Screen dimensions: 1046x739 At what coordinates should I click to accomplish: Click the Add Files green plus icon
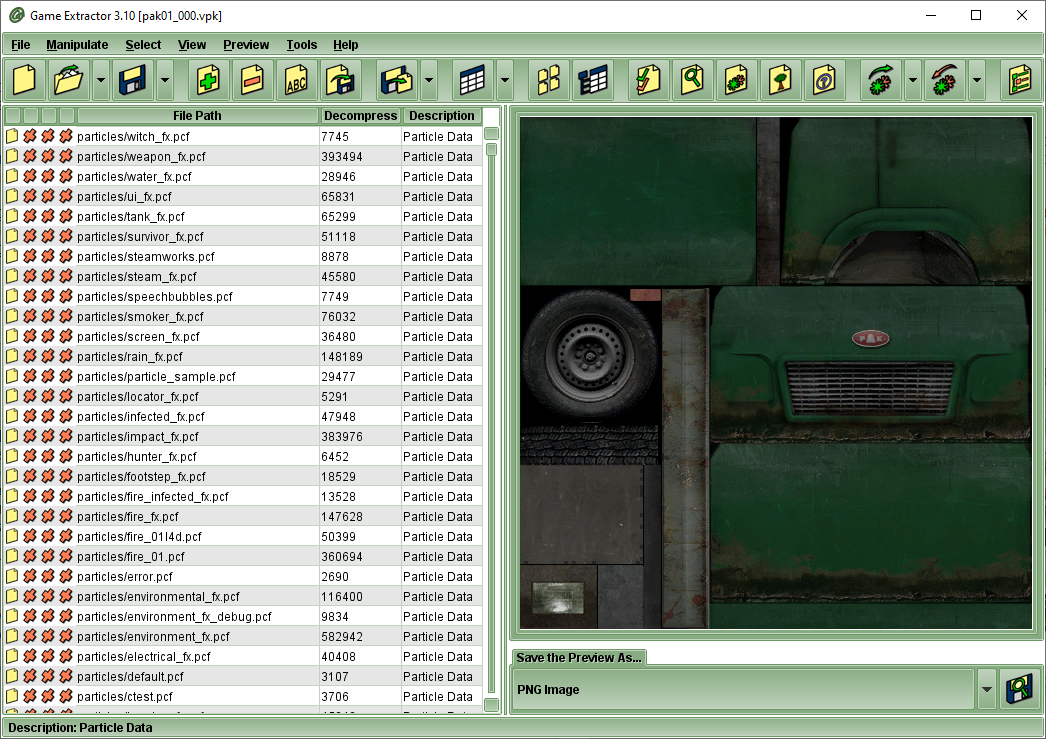click(x=208, y=80)
